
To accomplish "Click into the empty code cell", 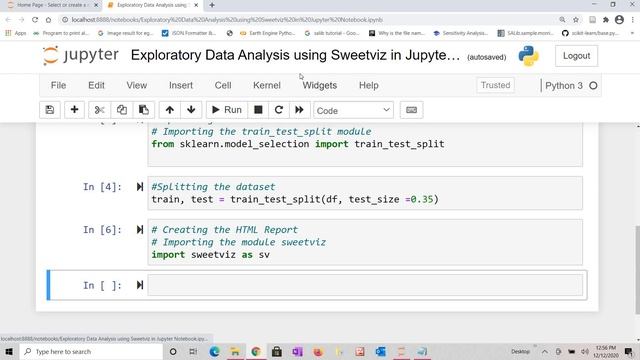I will click(x=365, y=285).
